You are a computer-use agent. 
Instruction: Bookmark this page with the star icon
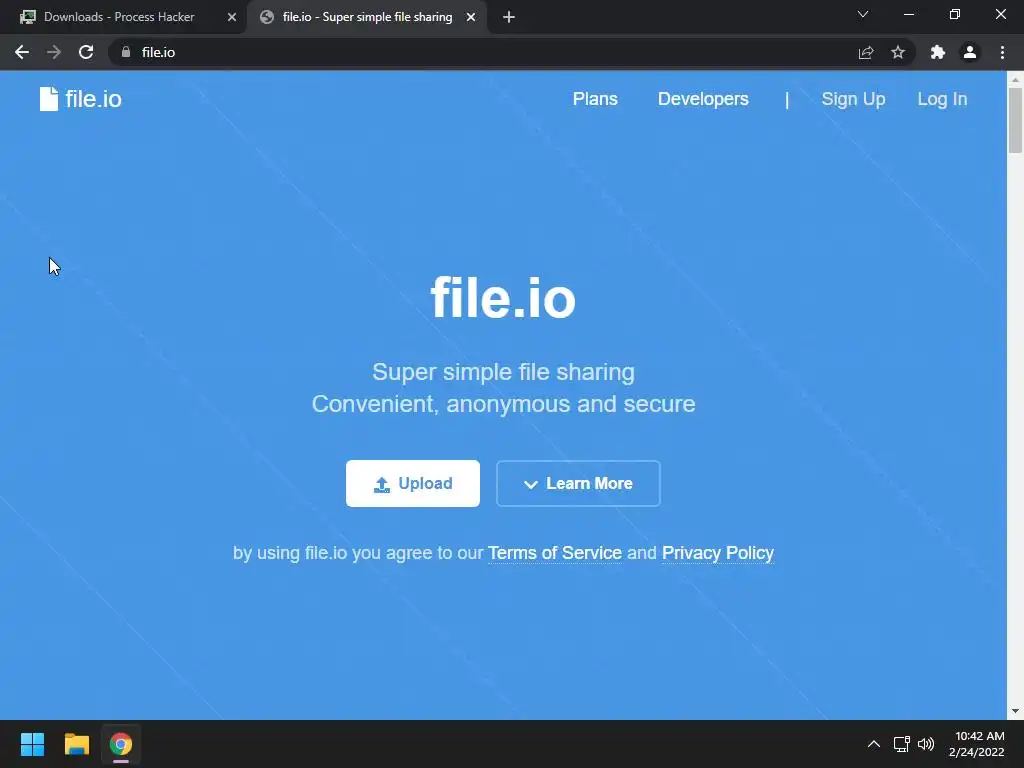[x=898, y=52]
